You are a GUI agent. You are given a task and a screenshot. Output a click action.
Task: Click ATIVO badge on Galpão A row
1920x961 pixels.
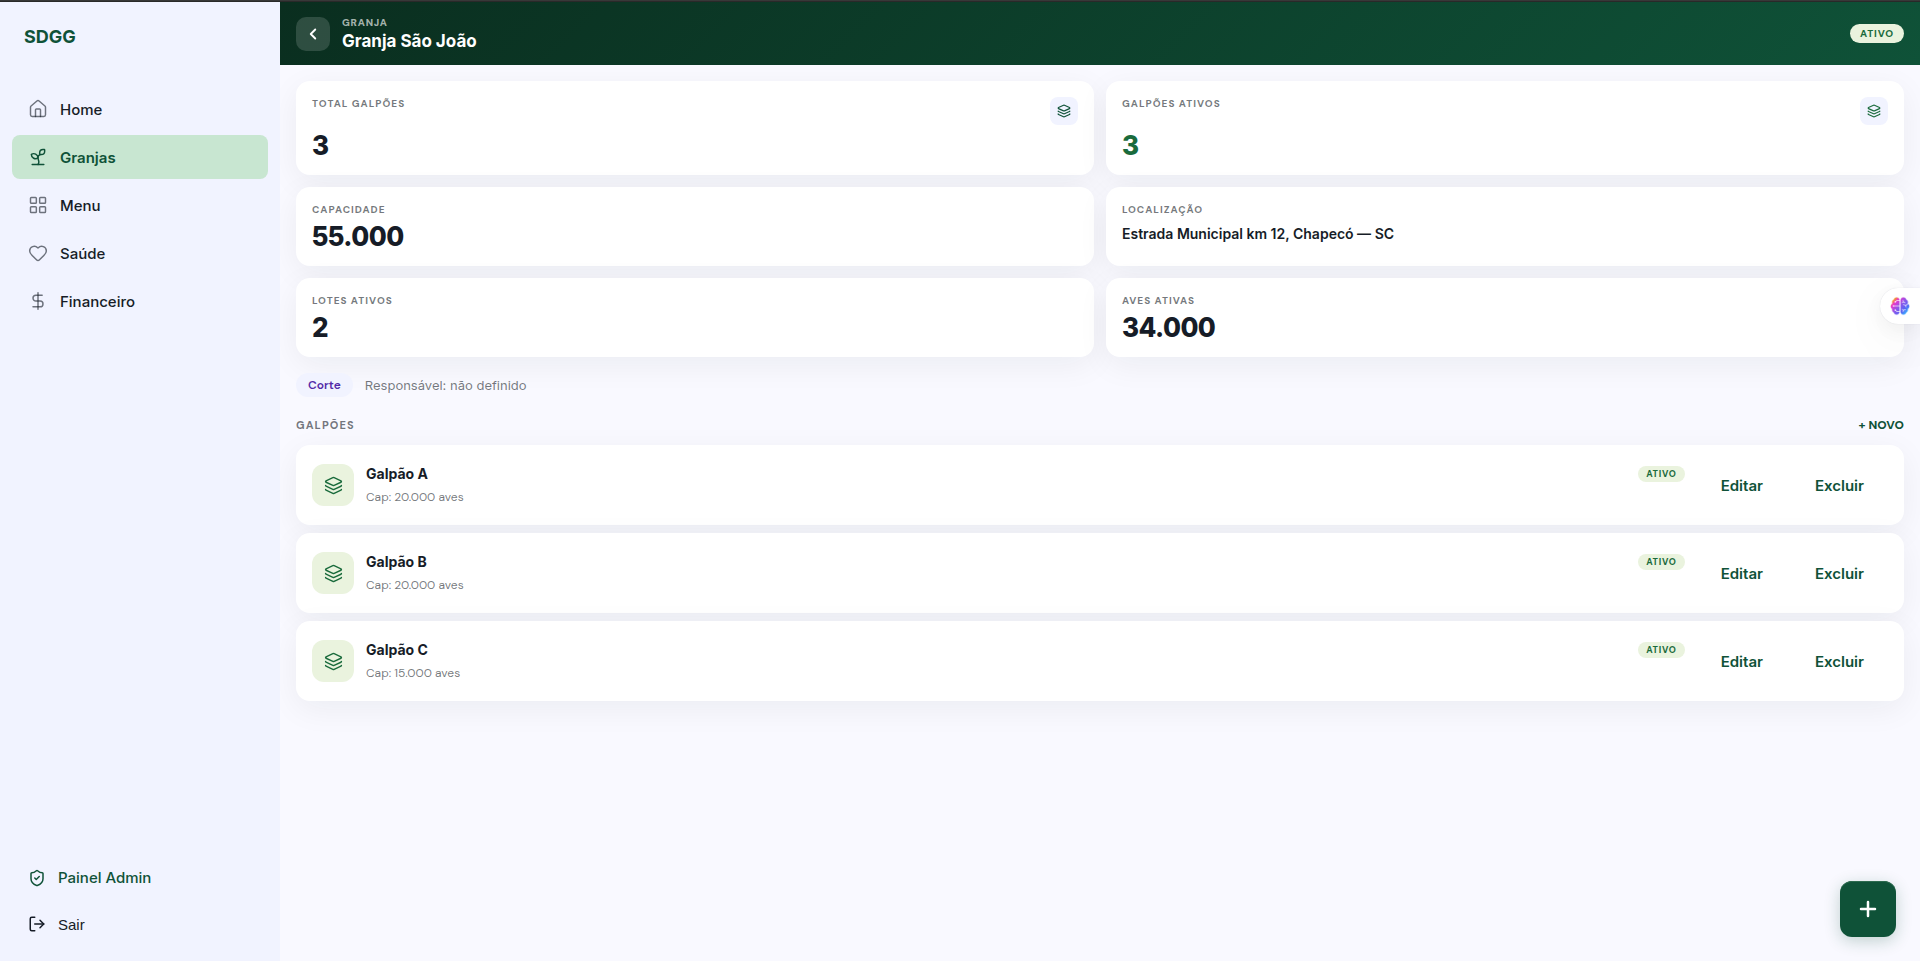coord(1661,474)
